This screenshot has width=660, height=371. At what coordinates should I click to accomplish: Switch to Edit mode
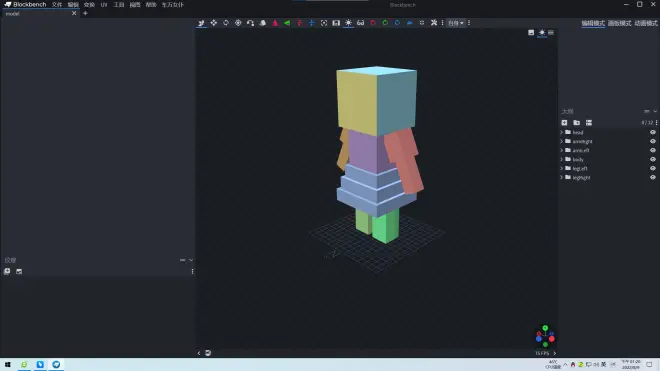593,23
